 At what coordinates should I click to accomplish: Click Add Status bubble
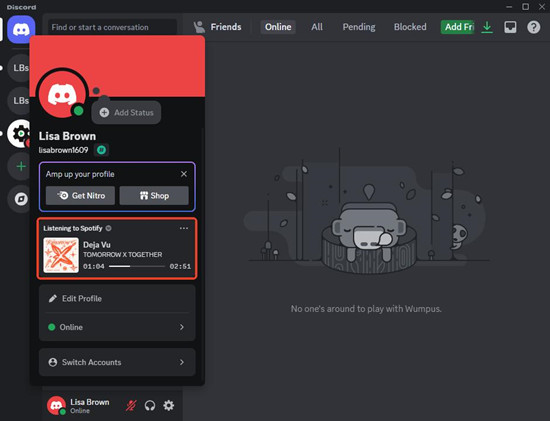(126, 113)
